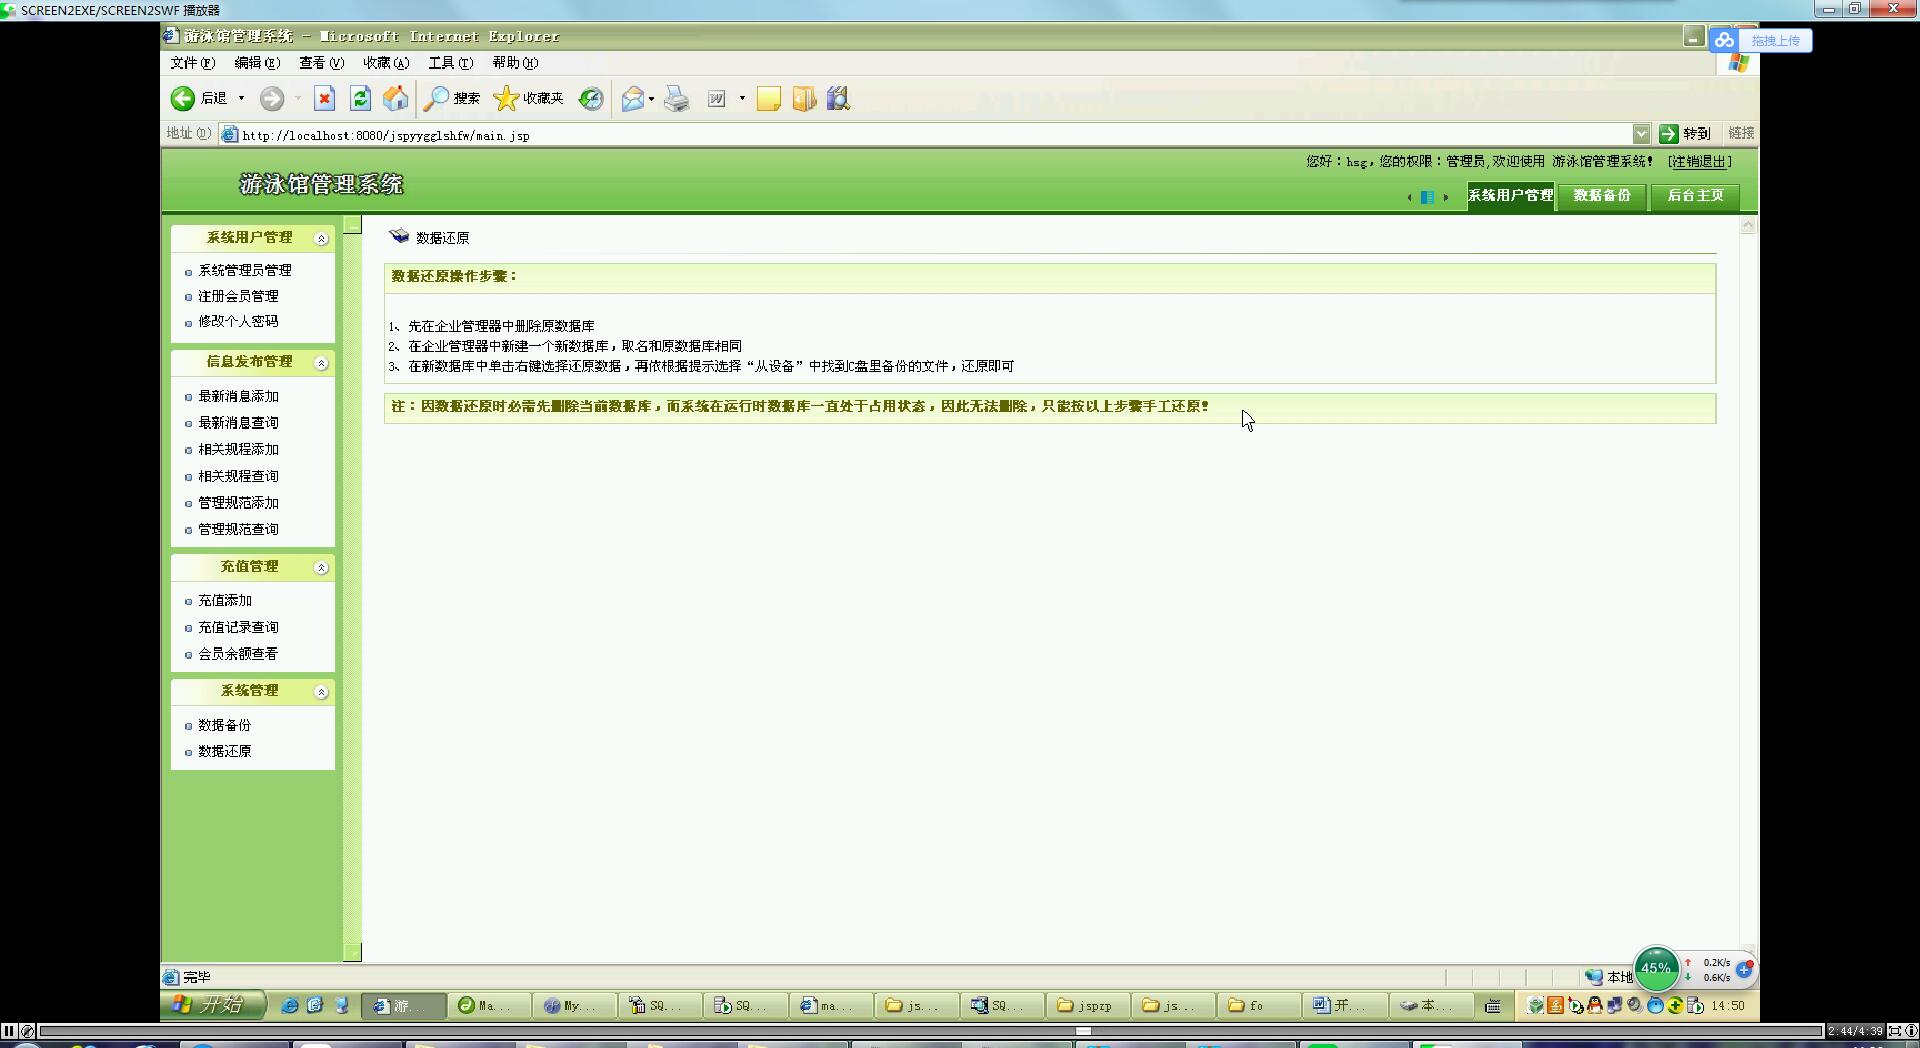
Task: Click the edit document toolbar icon
Action: (x=717, y=98)
